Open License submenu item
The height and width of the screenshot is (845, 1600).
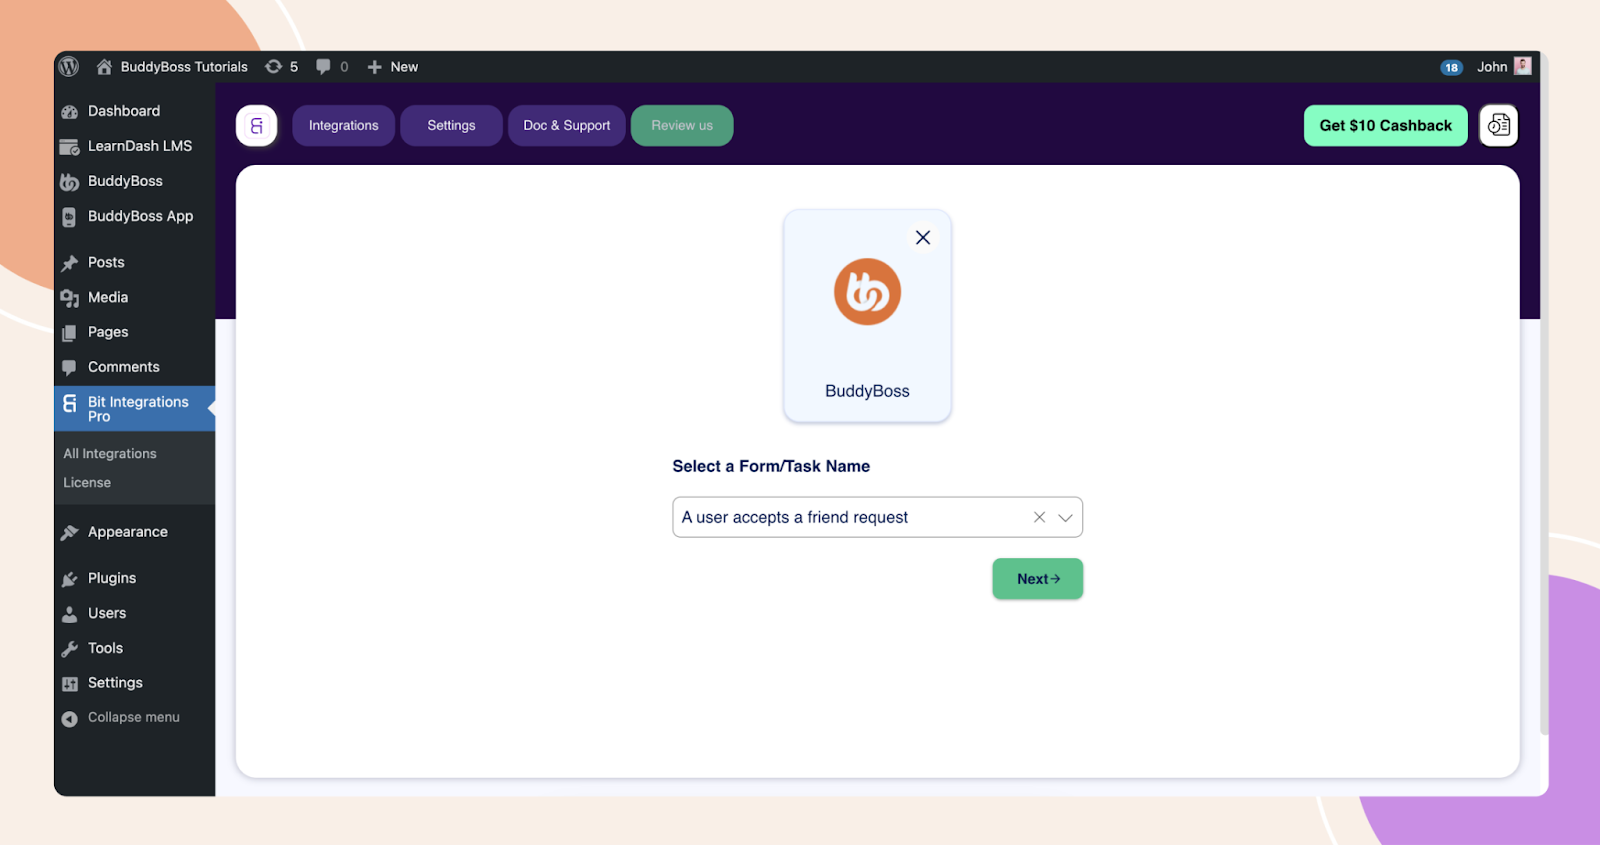(87, 483)
